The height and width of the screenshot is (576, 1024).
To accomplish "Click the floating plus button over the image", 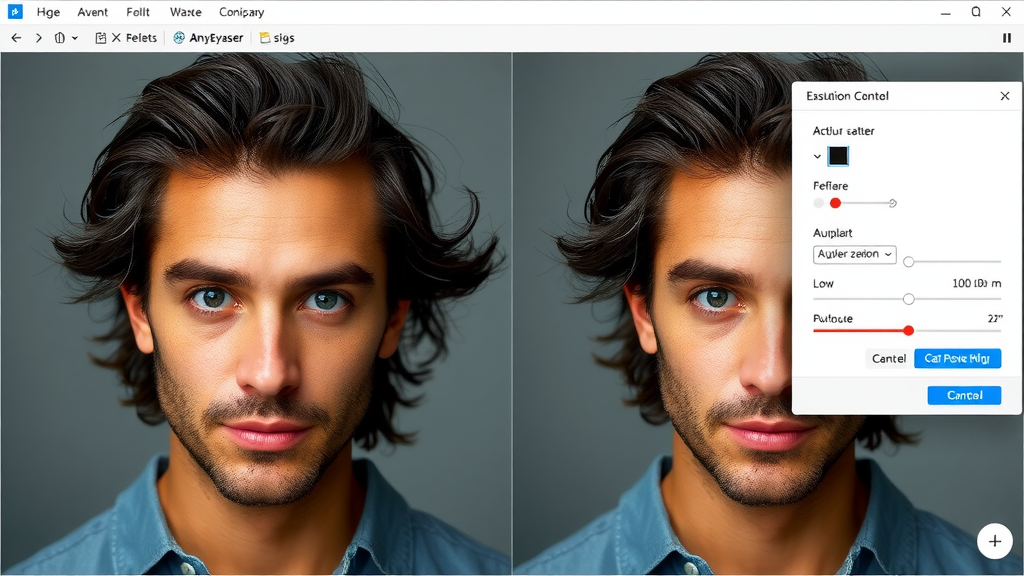I will pos(995,541).
